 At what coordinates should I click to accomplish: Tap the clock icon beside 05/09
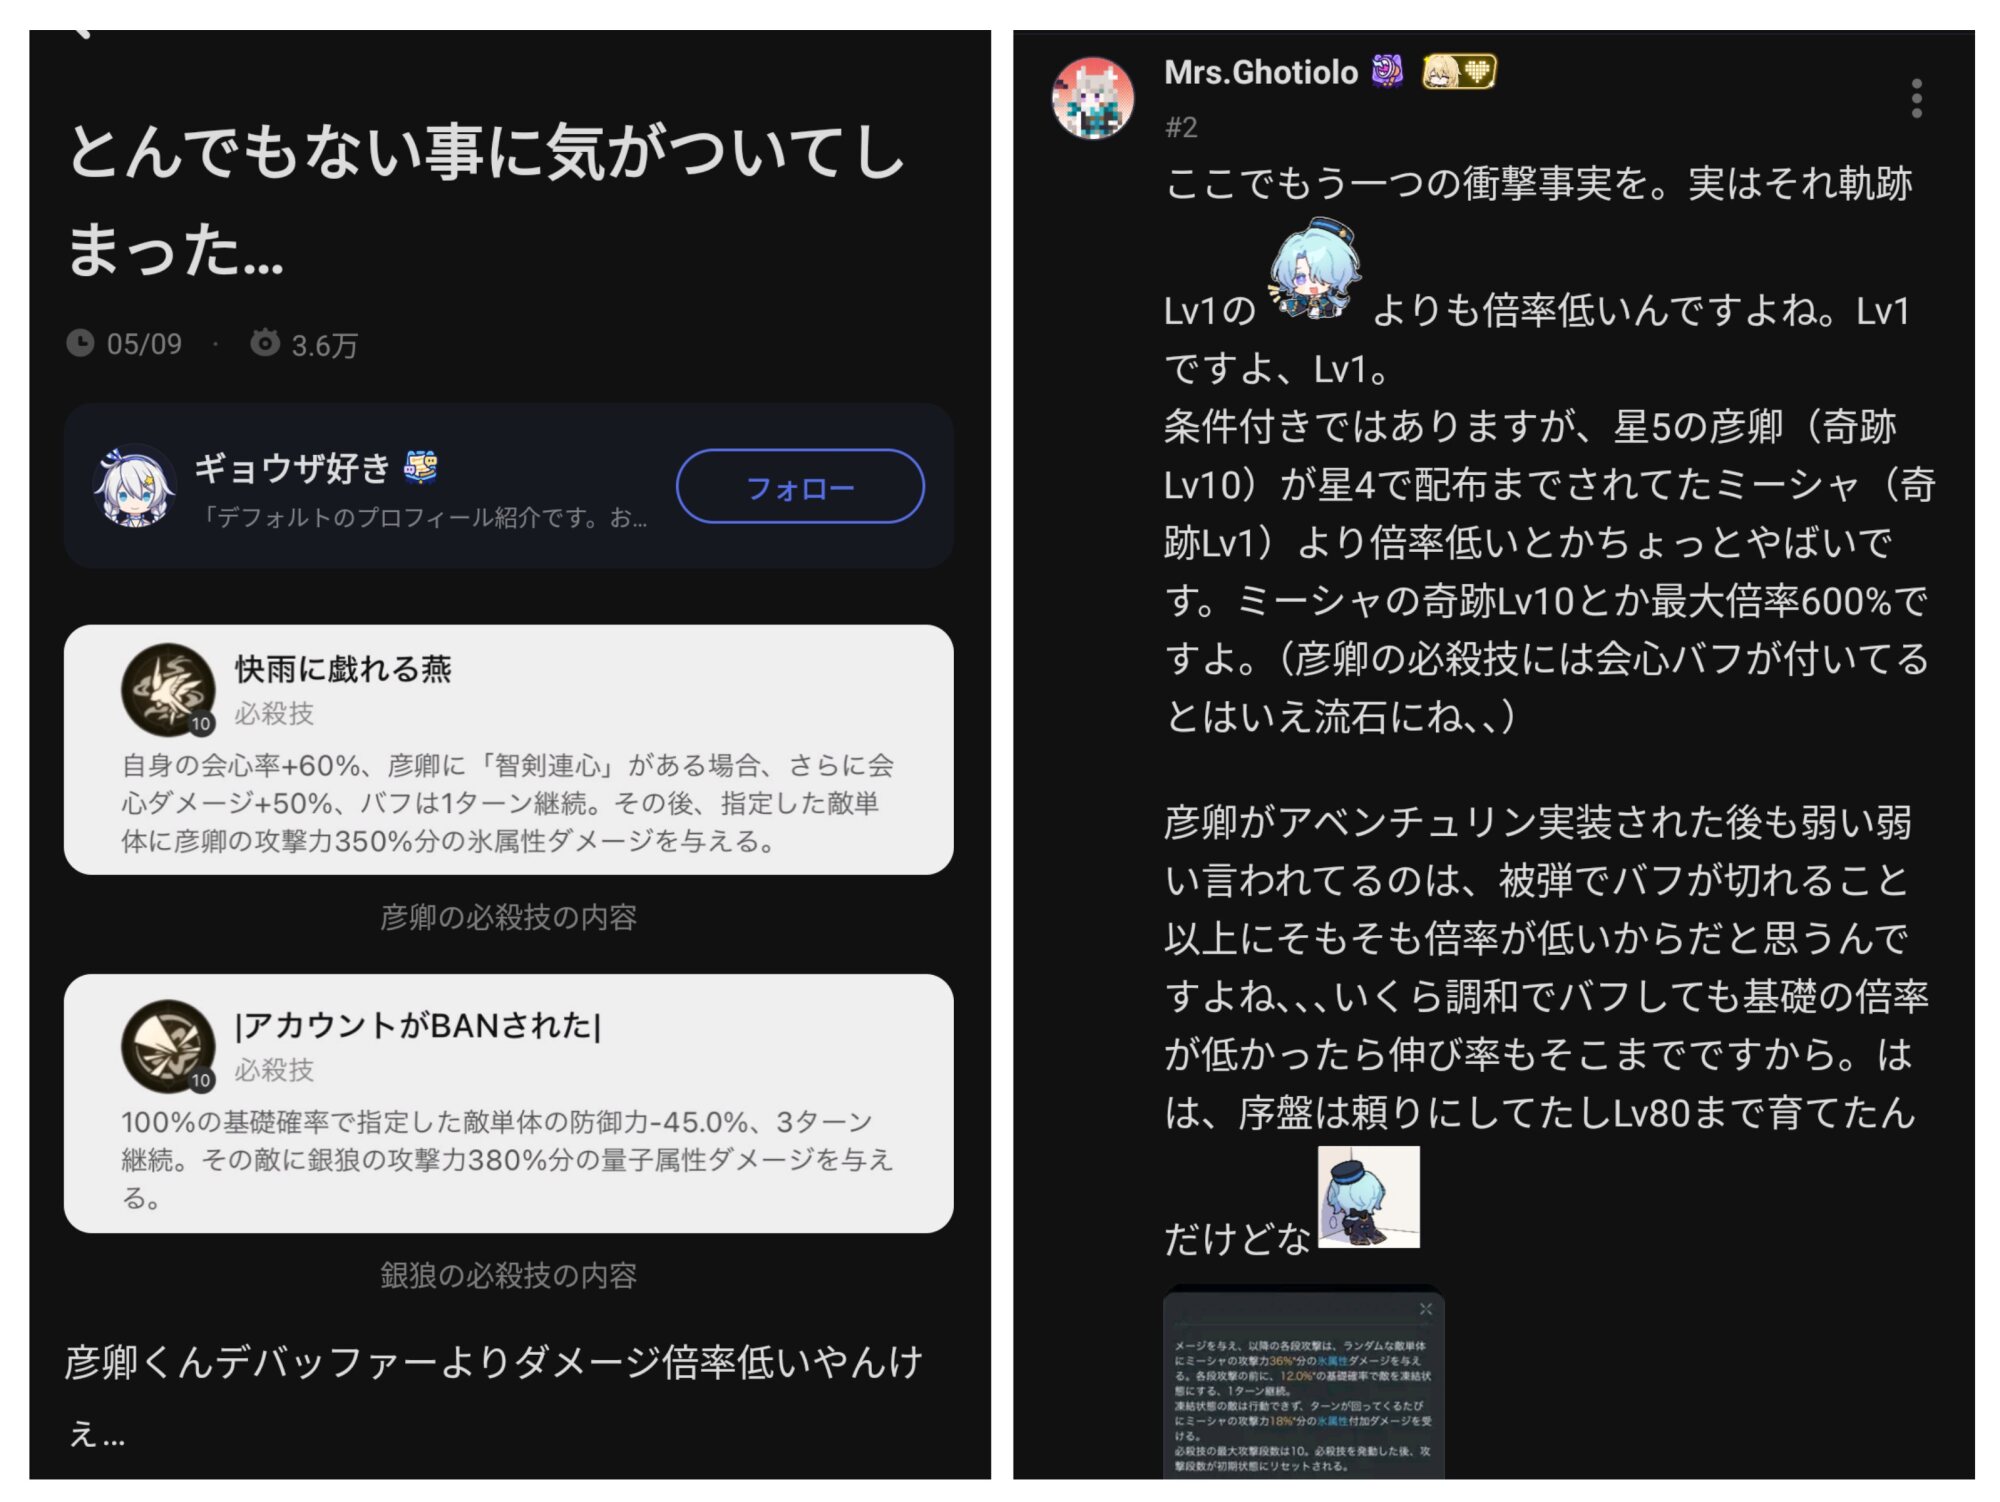coord(80,343)
